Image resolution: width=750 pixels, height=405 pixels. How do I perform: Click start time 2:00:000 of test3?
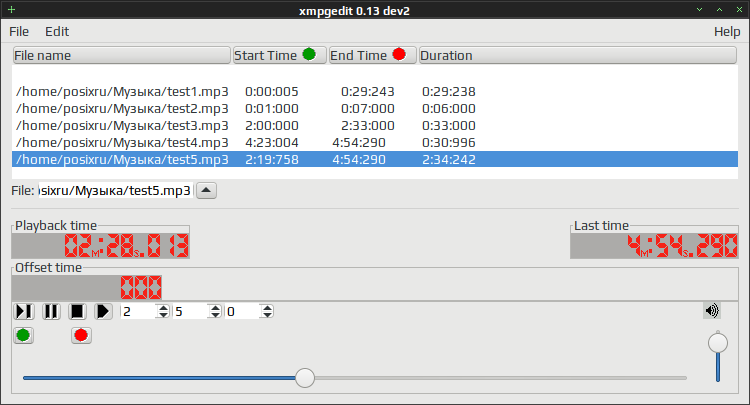click(272, 126)
